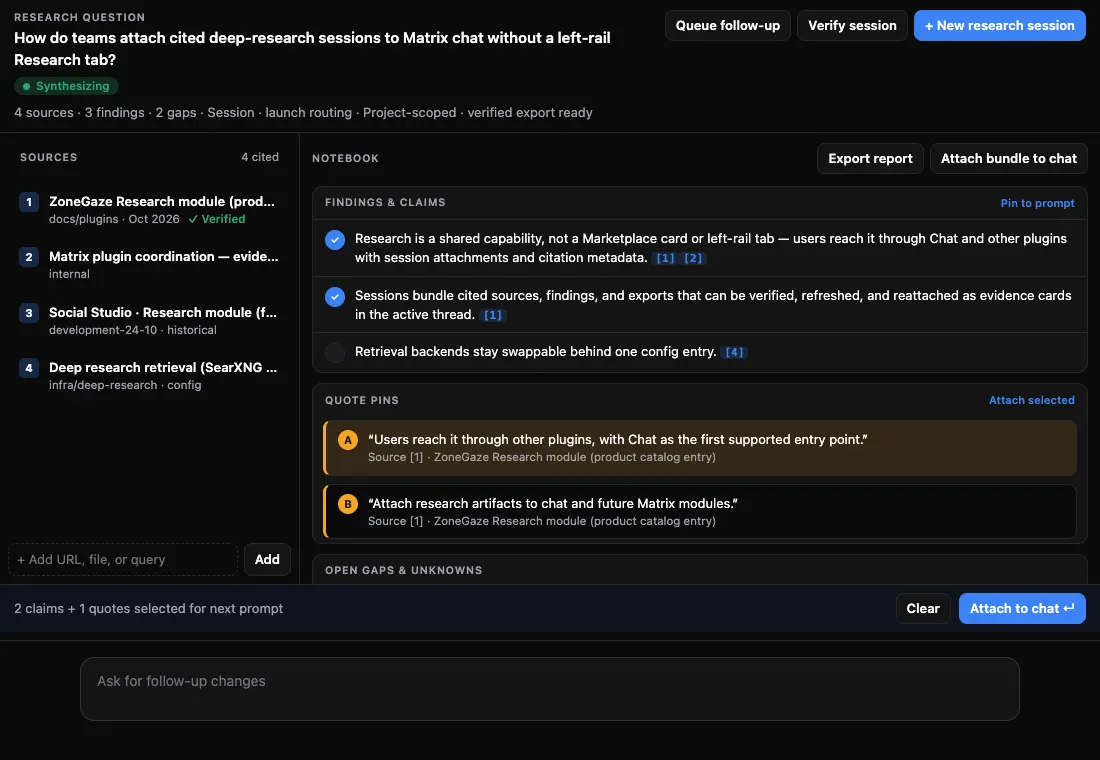
Task: Click Export report button
Action: (x=871, y=159)
